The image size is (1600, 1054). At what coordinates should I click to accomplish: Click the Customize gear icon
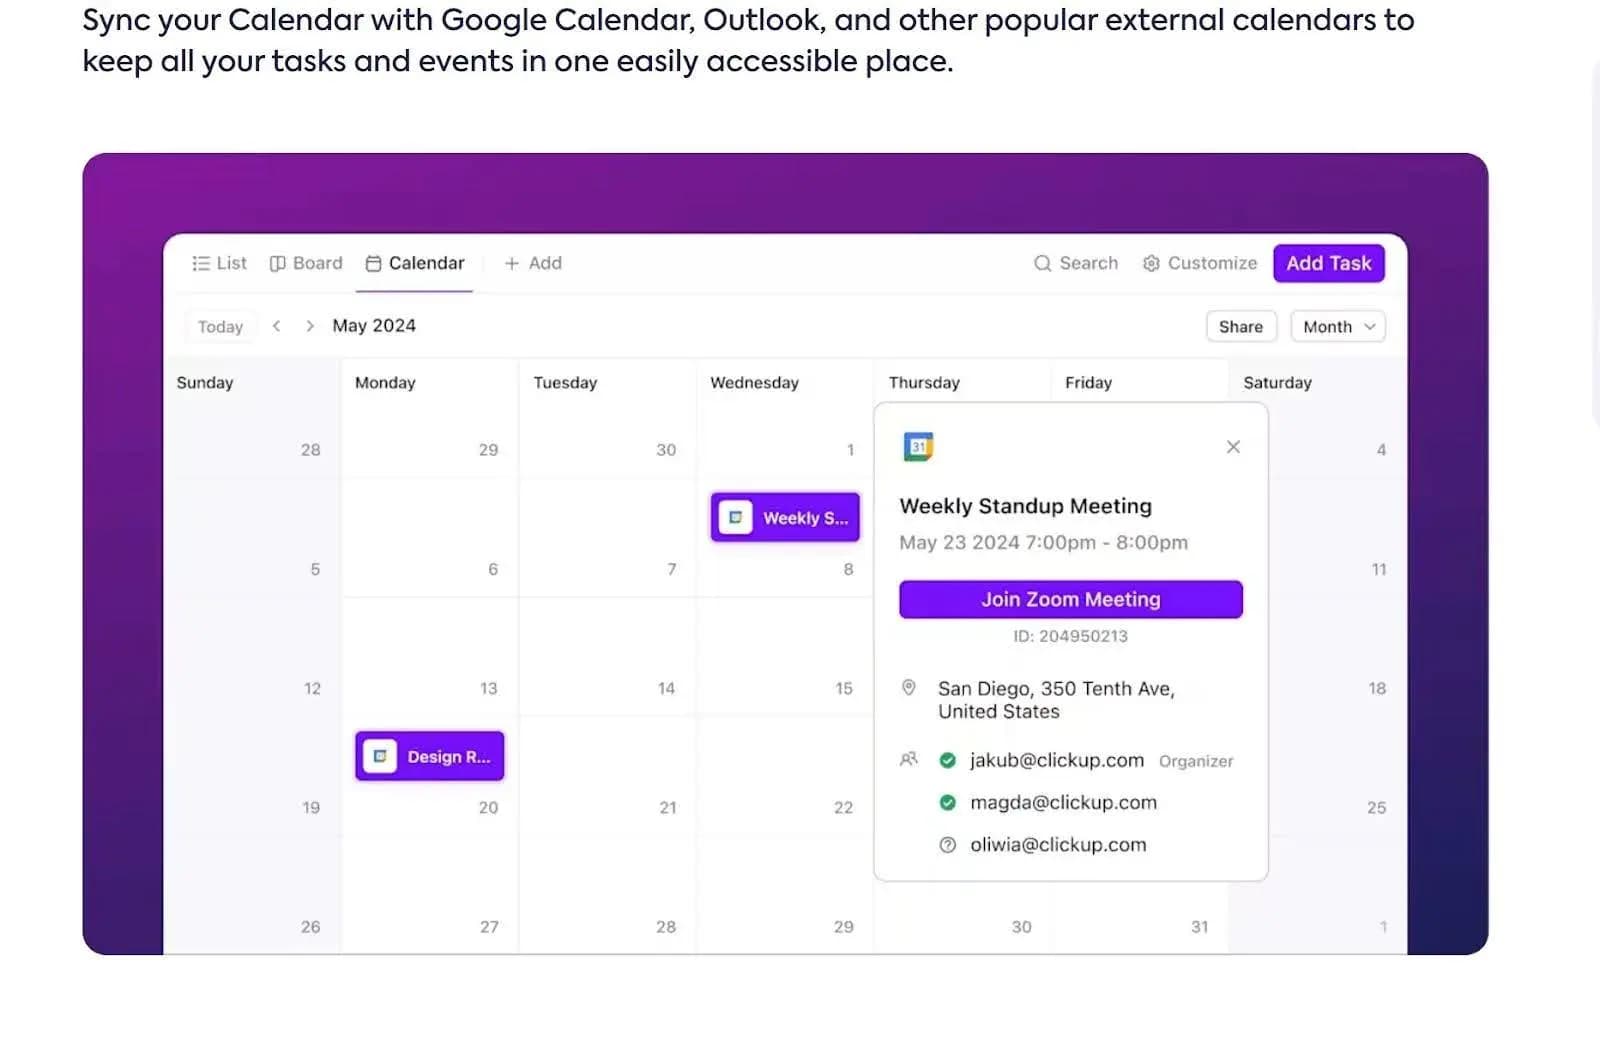point(1151,263)
